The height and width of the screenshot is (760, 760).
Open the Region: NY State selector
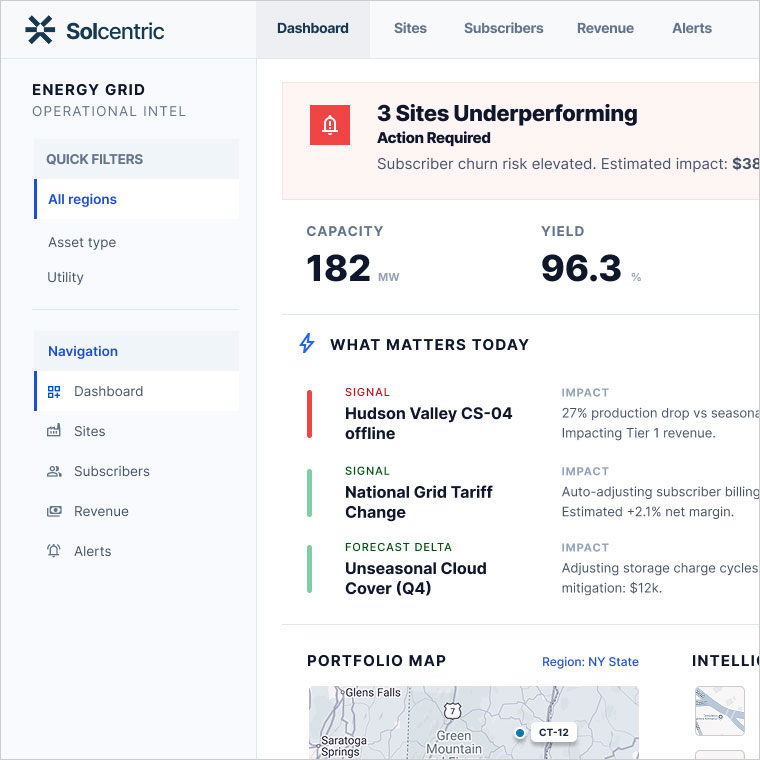click(x=590, y=662)
